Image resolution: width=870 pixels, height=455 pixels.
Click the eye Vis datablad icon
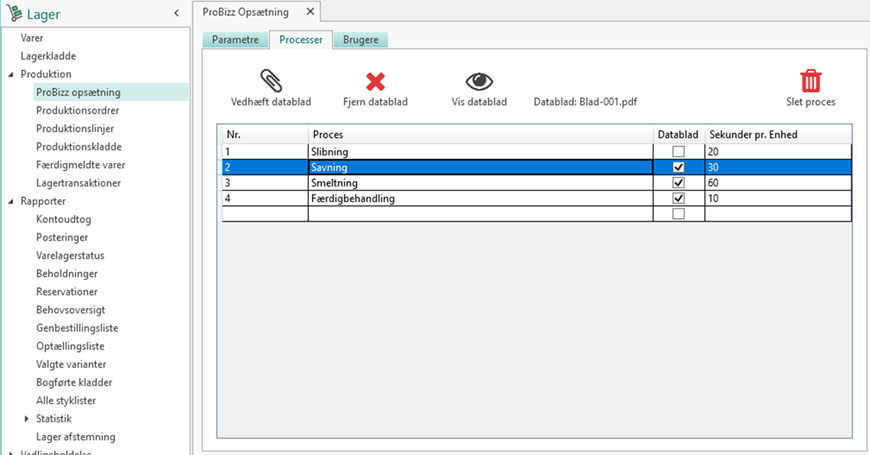(480, 82)
